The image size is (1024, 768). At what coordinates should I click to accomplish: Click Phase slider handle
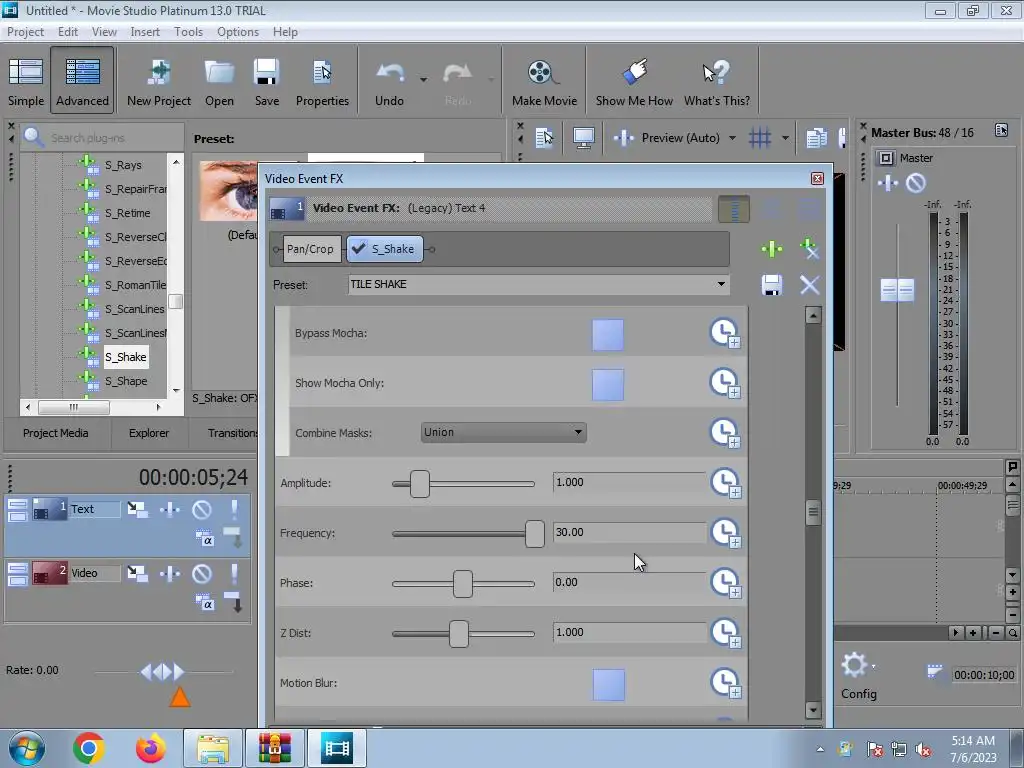pos(463,584)
